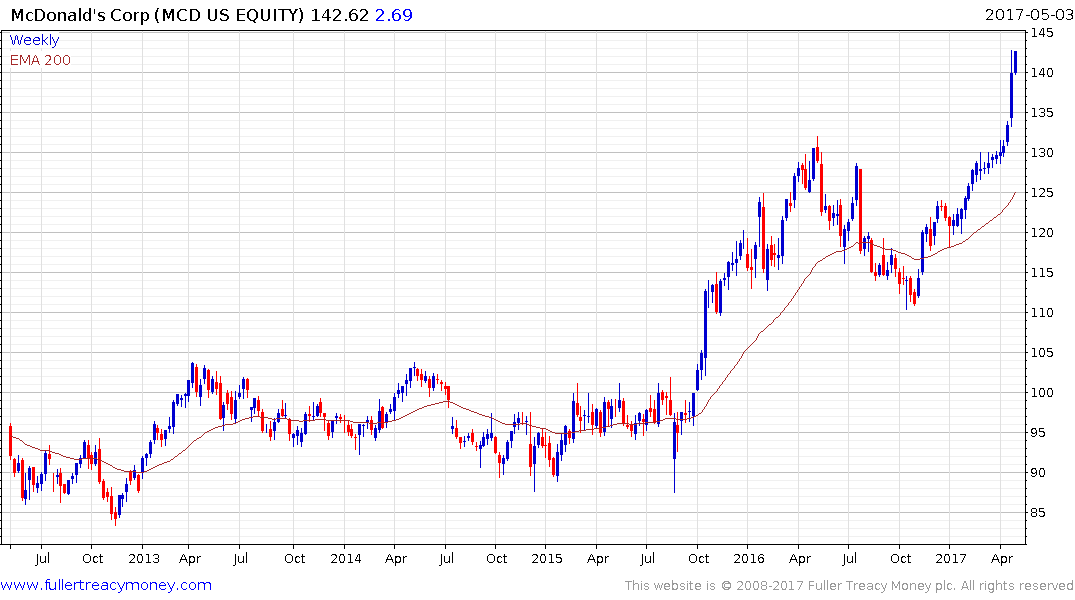Click the 100 price axis label
The width and height of the screenshot is (1075, 600).
tap(1042, 393)
